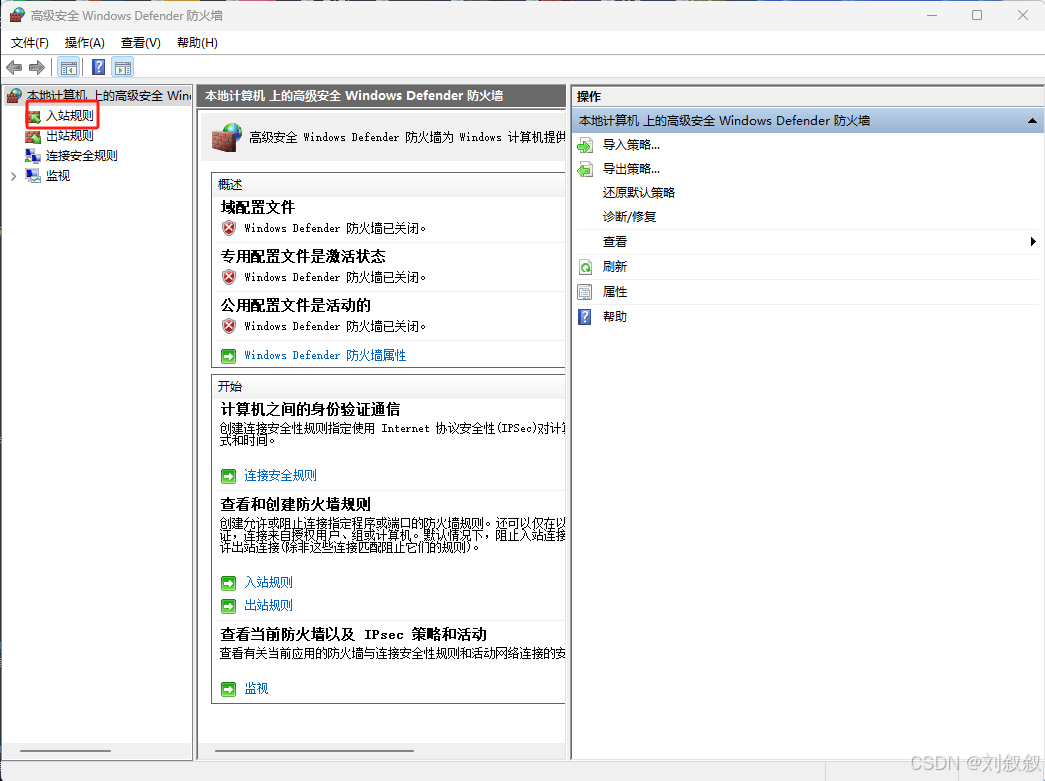
Task: Expand the 监视 tree node chevron
Action: 12,175
